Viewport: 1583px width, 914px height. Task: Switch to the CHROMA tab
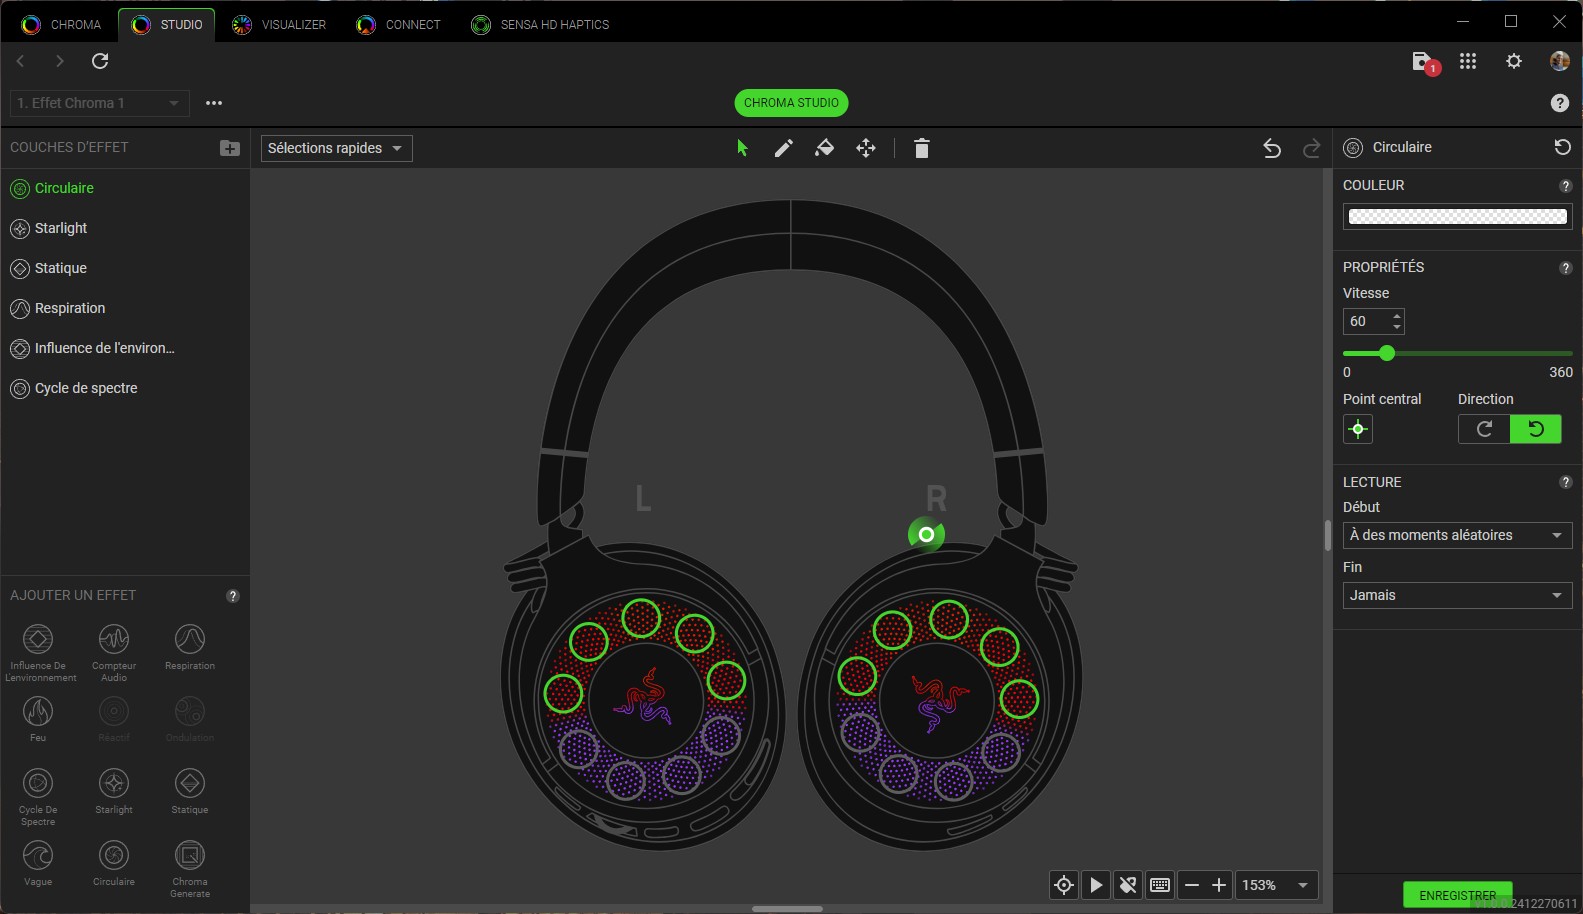pyautogui.click(x=61, y=24)
